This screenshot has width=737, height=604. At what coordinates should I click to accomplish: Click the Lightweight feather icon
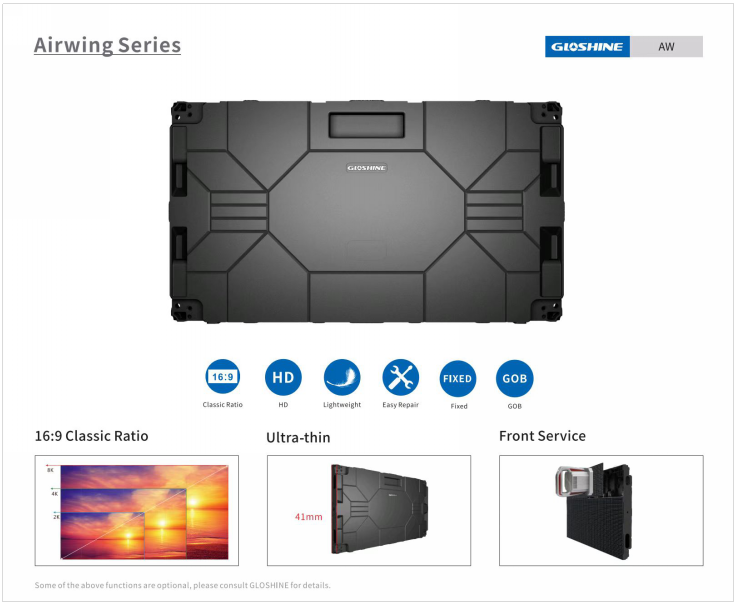[342, 377]
